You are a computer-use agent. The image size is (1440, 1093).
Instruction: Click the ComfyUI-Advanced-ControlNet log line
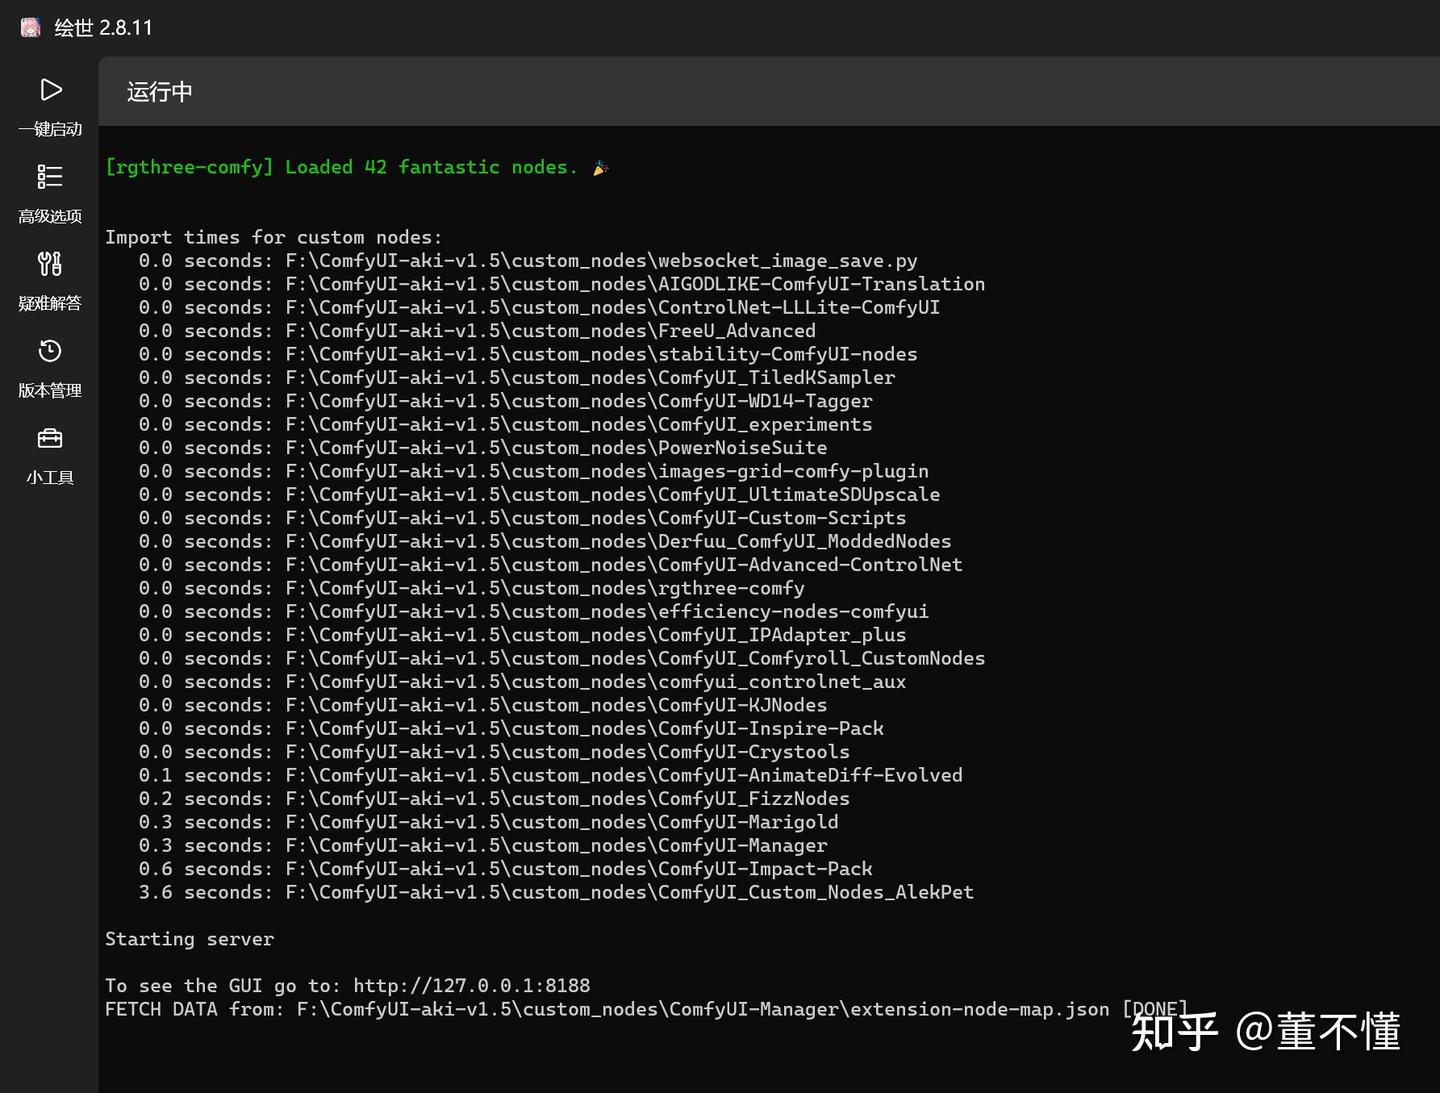coord(551,565)
